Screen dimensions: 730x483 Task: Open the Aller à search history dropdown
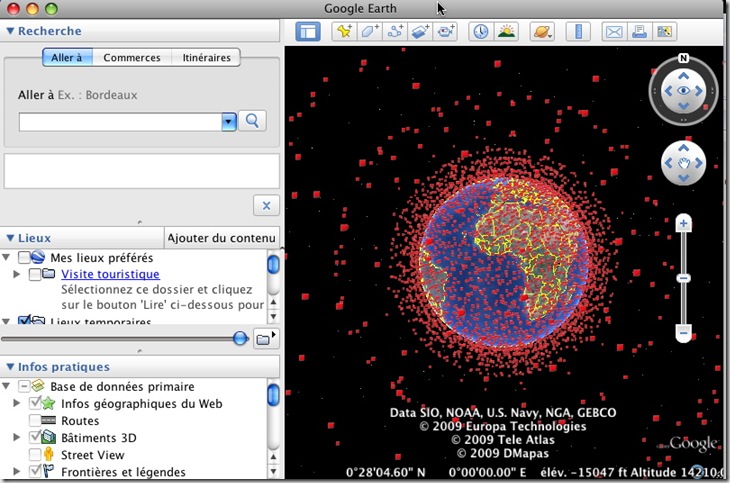click(x=229, y=122)
